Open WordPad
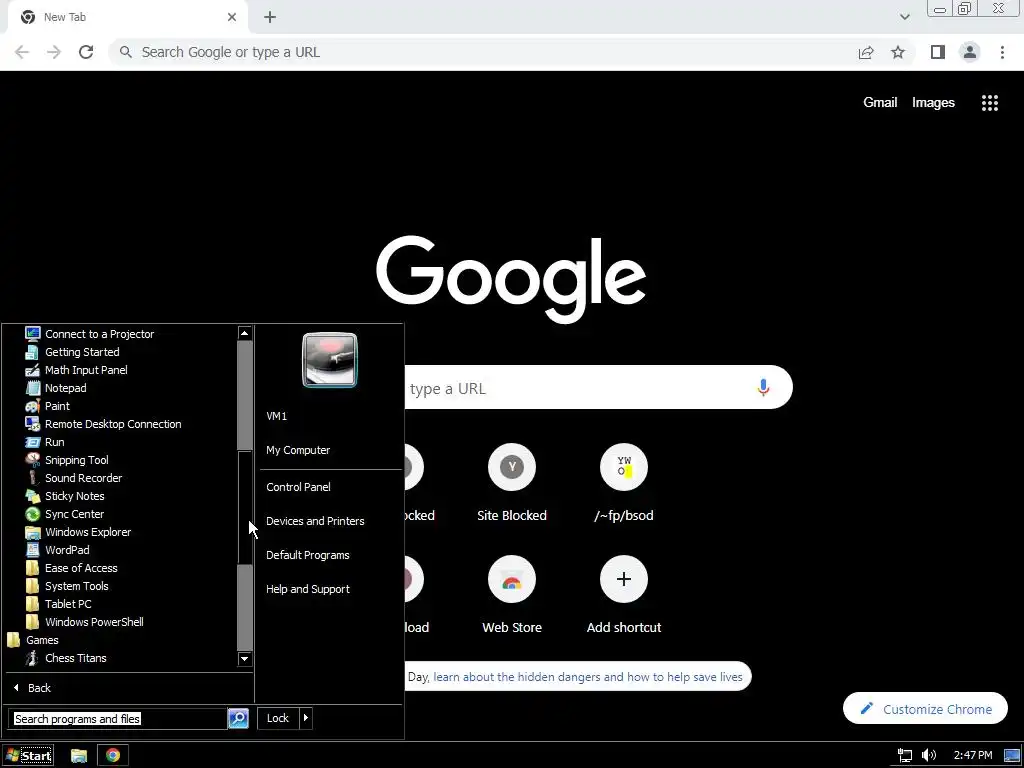The image size is (1024, 768). (x=57, y=550)
